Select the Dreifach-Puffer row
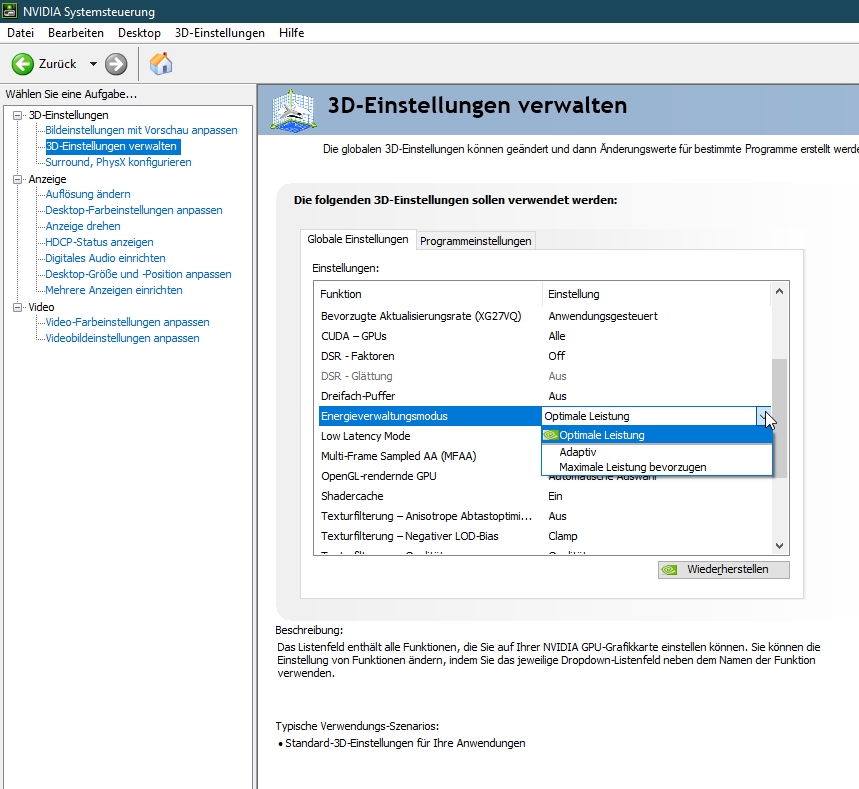This screenshot has height=789, width=859. (545, 396)
